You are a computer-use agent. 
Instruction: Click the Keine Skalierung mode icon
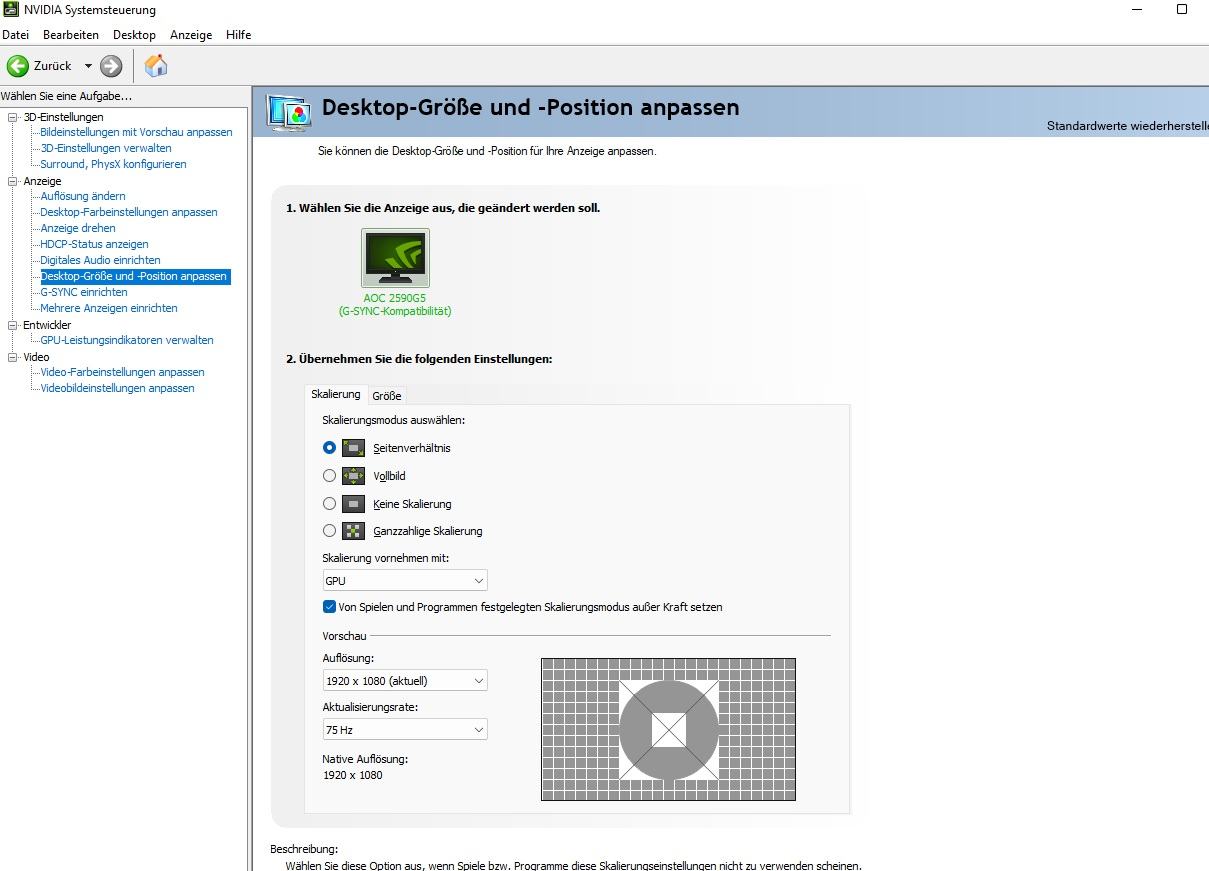pyautogui.click(x=354, y=504)
